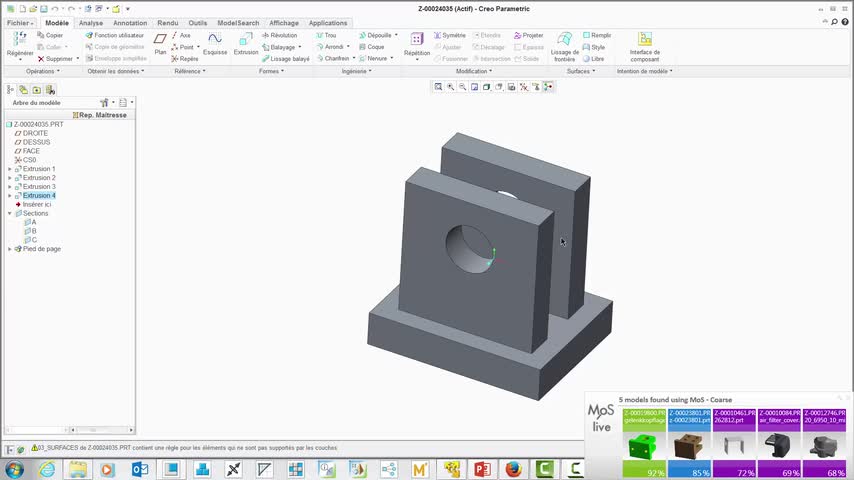Click the Régénérer tool icon

tap(20, 39)
